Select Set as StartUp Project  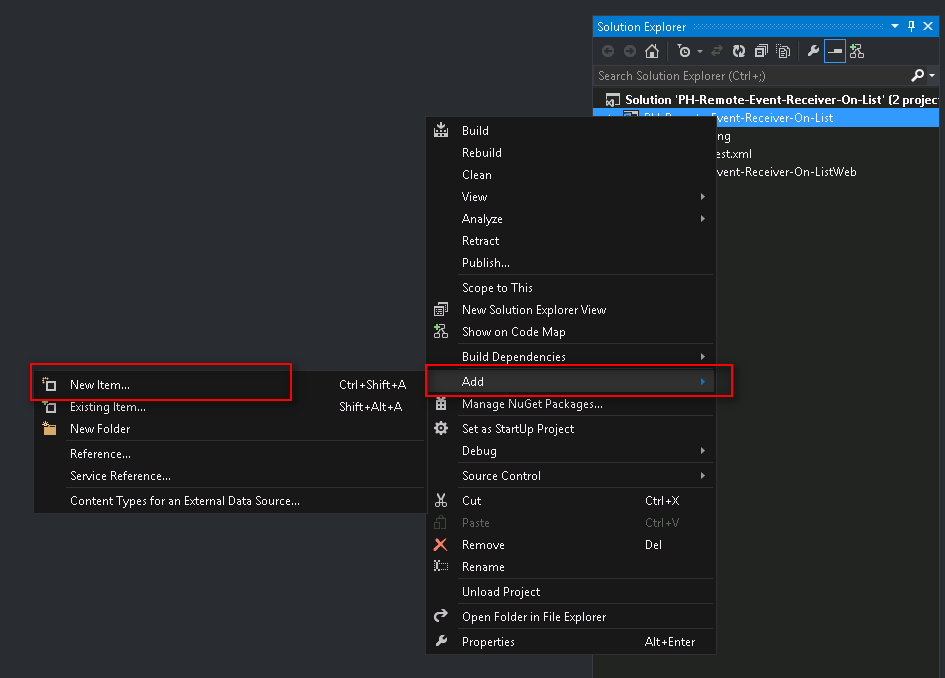pyautogui.click(x=518, y=429)
